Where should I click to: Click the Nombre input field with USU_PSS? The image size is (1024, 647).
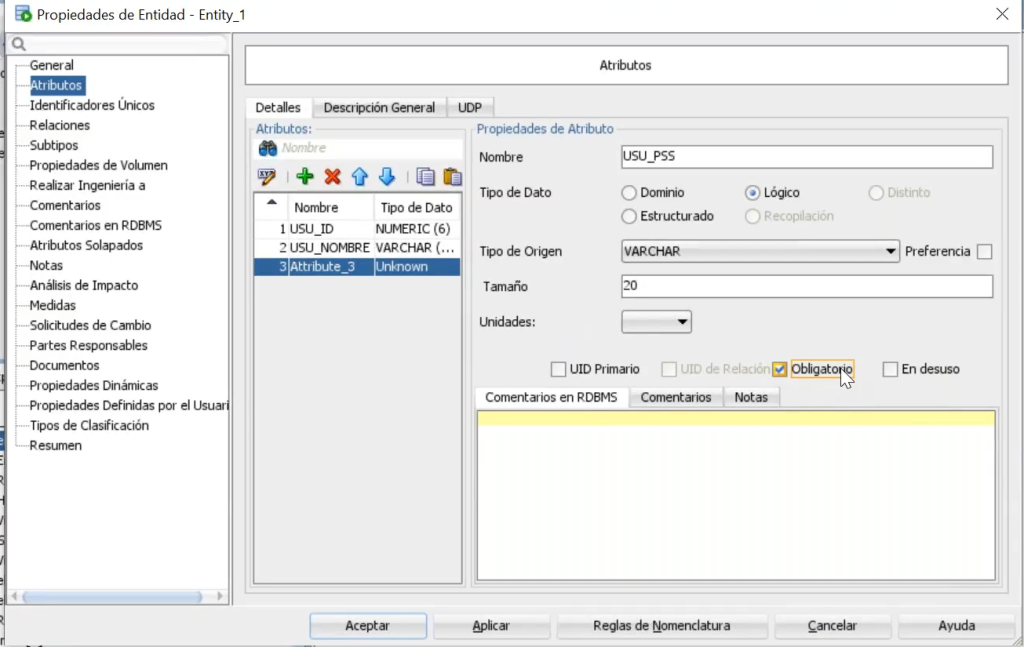point(807,157)
